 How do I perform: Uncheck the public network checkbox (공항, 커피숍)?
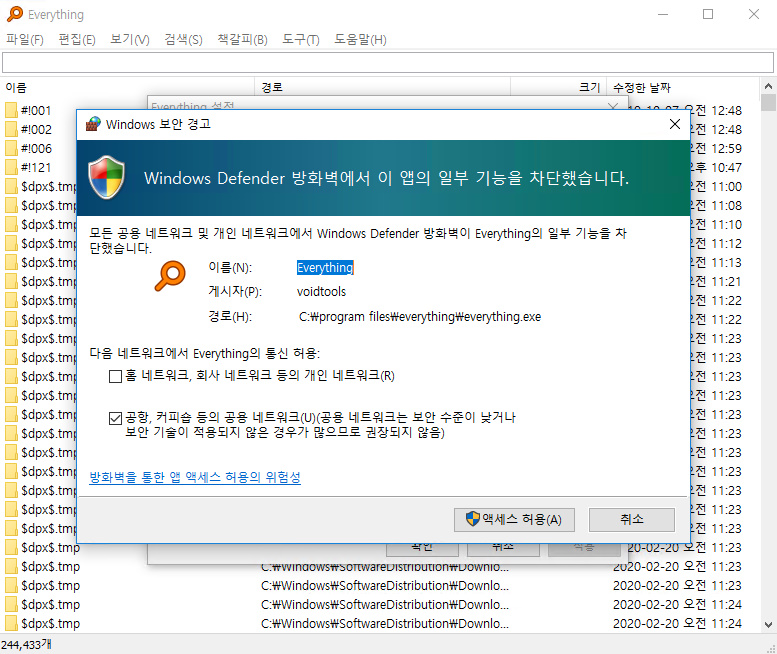(x=115, y=419)
